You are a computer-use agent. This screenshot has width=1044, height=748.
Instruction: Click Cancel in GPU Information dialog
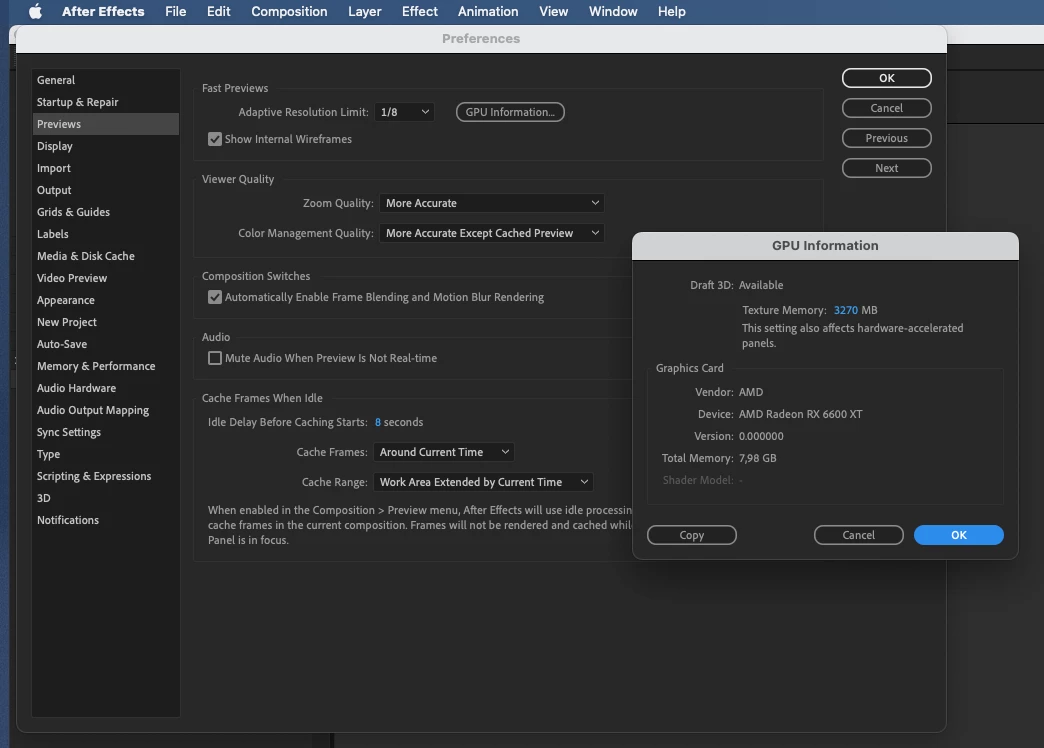point(858,535)
